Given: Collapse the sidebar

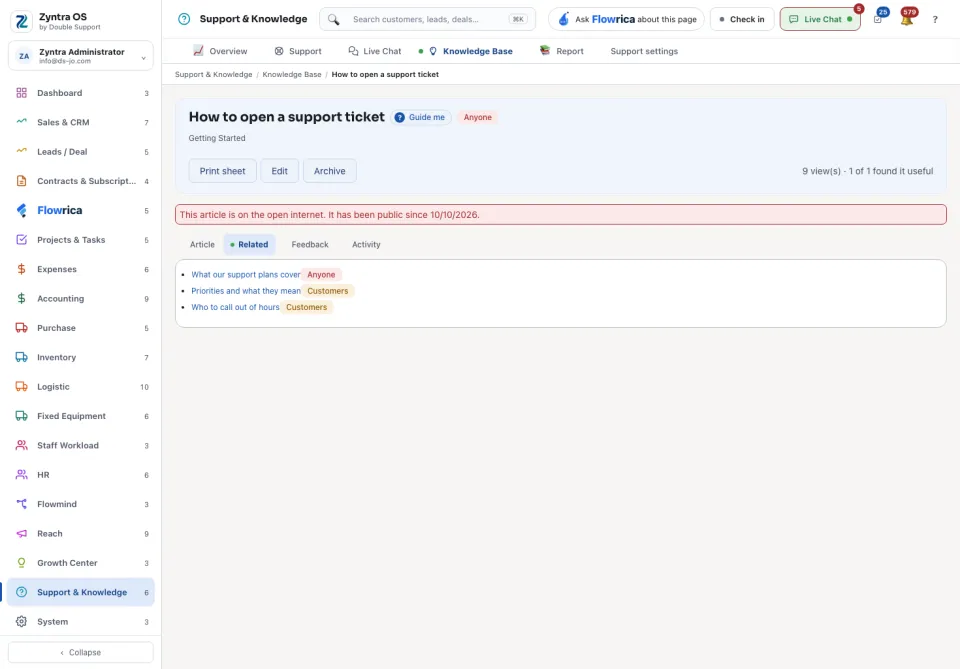Looking at the screenshot, I should [x=81, y=652].
